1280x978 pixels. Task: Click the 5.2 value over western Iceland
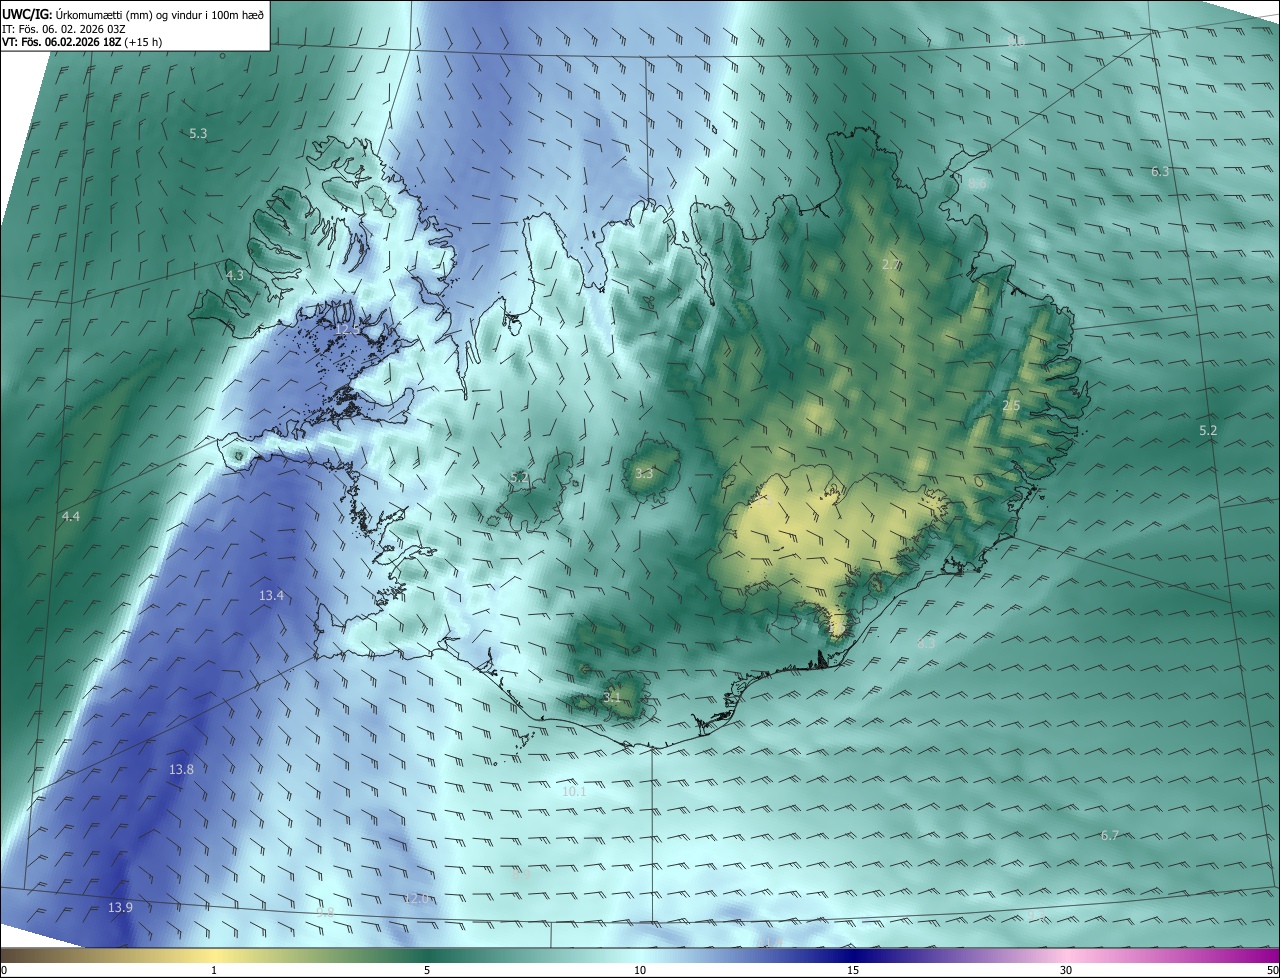(x=519, y=478)
